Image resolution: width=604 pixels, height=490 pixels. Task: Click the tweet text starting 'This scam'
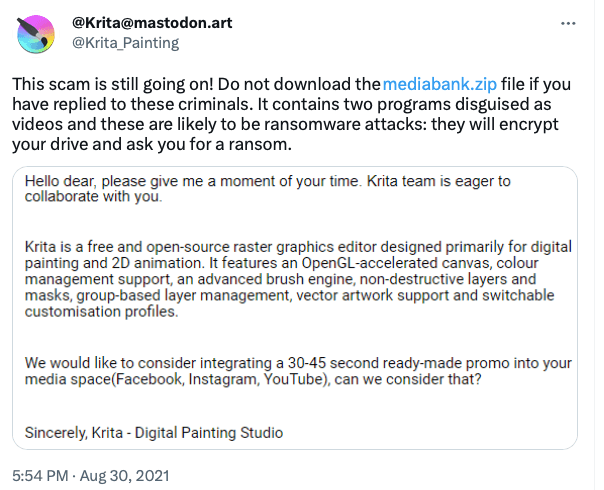coord(291,114)
